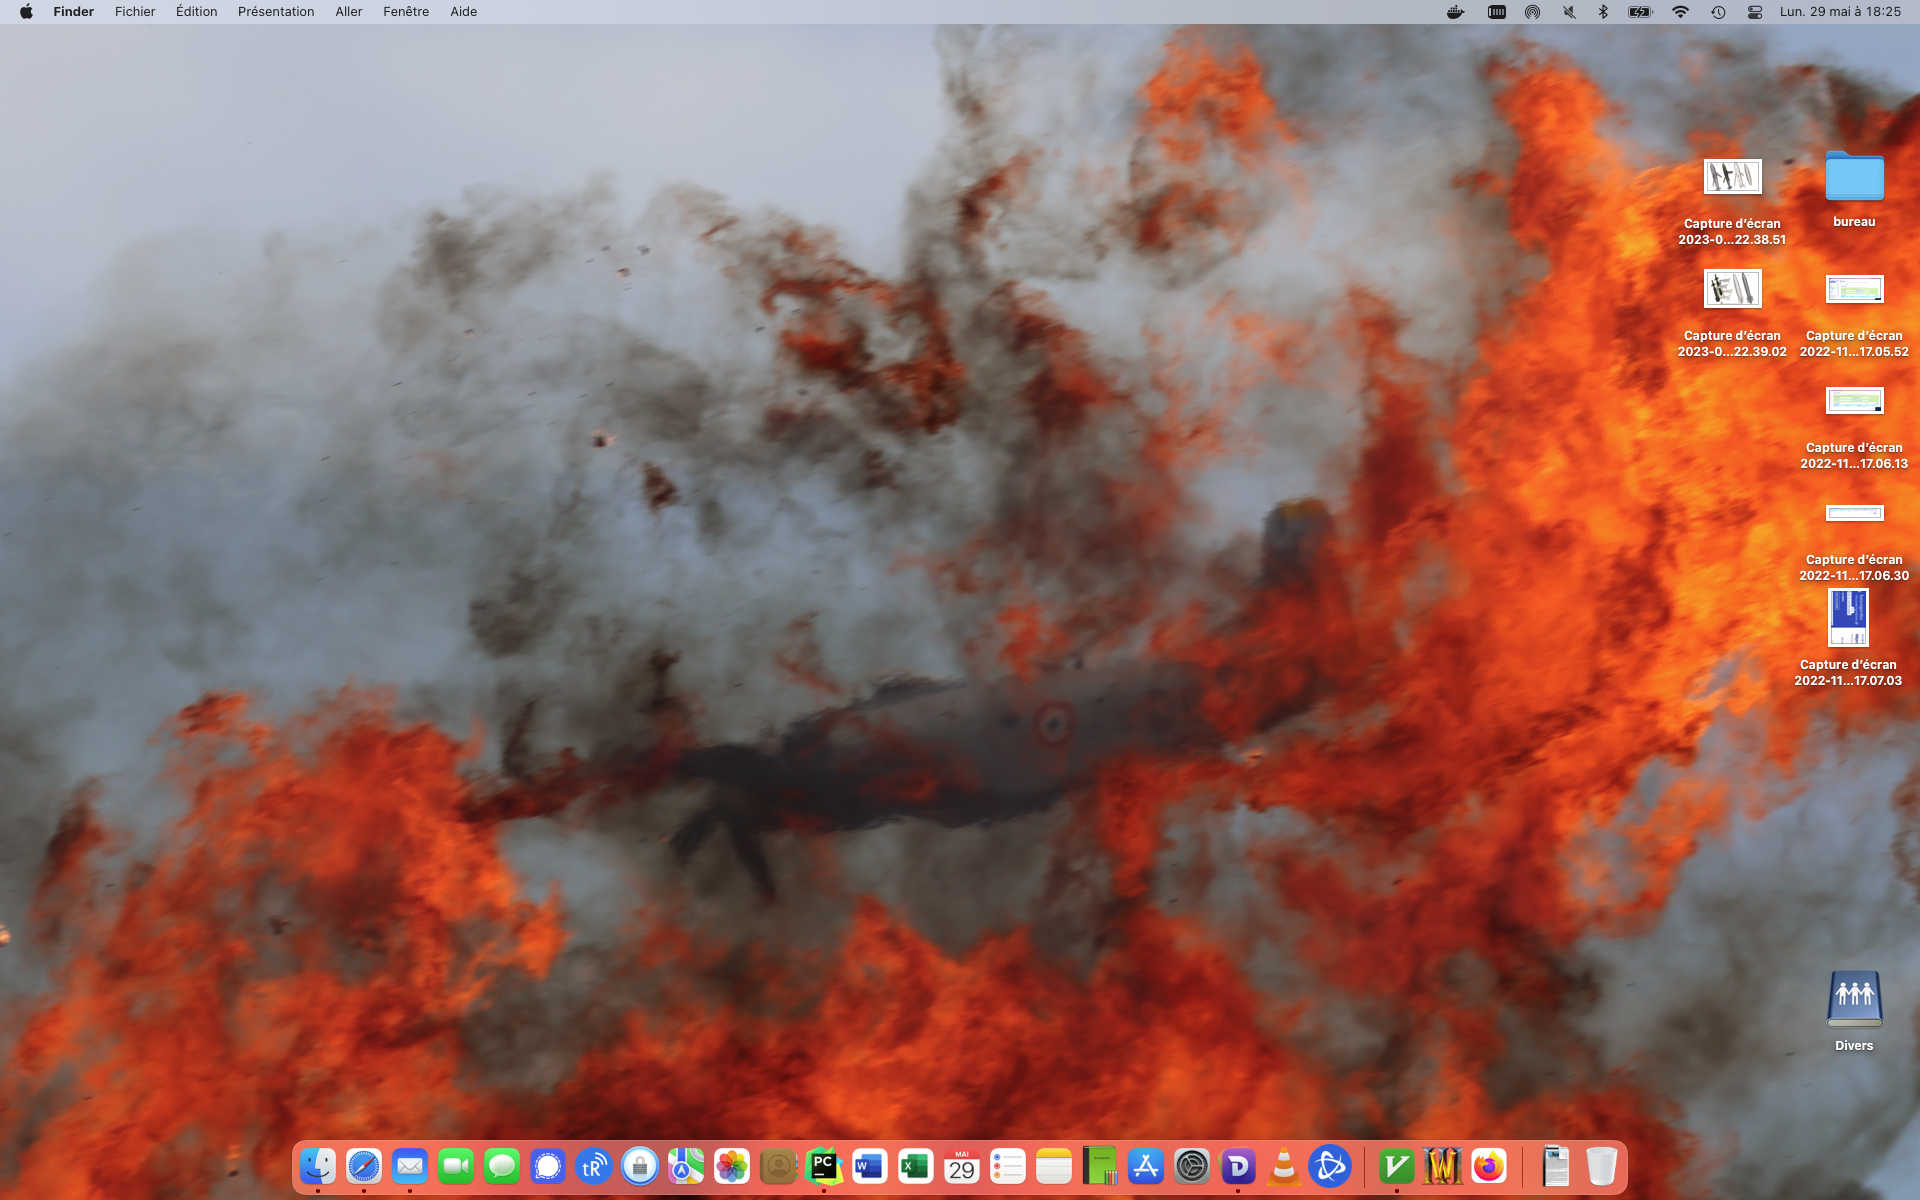Launch VLC media player
1920x1200 pixels.
tap(1283, 1166)
